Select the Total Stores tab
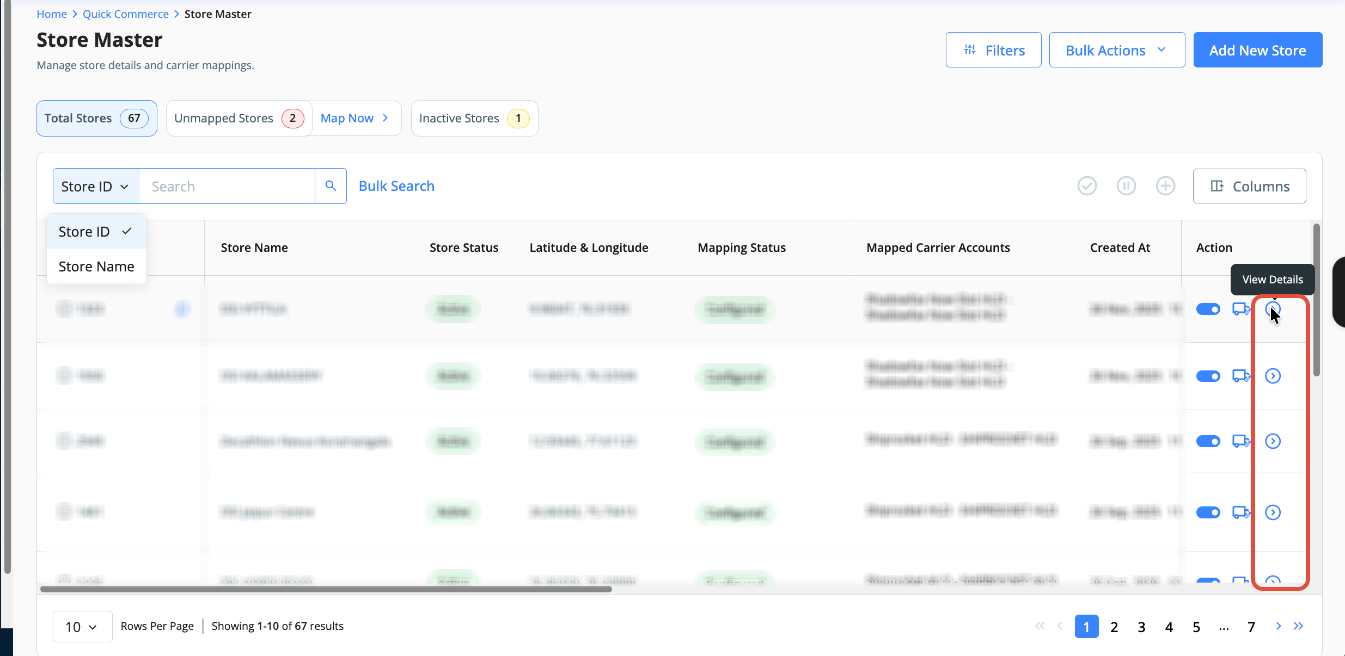 (97, 118)
